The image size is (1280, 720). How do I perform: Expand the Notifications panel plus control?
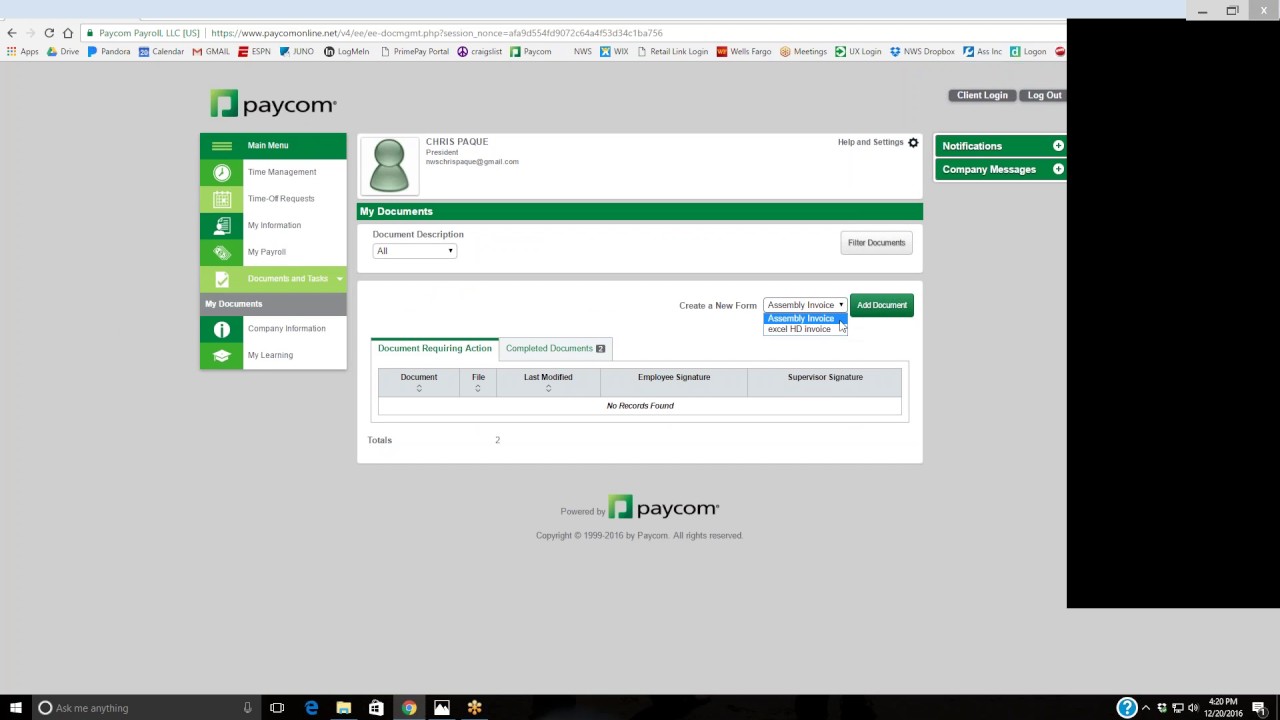click(x=1058, y=146)
